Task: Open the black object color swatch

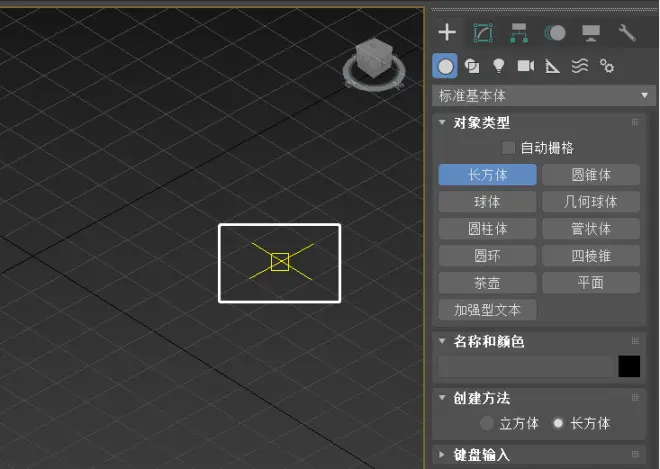Action: coord(629,366)
